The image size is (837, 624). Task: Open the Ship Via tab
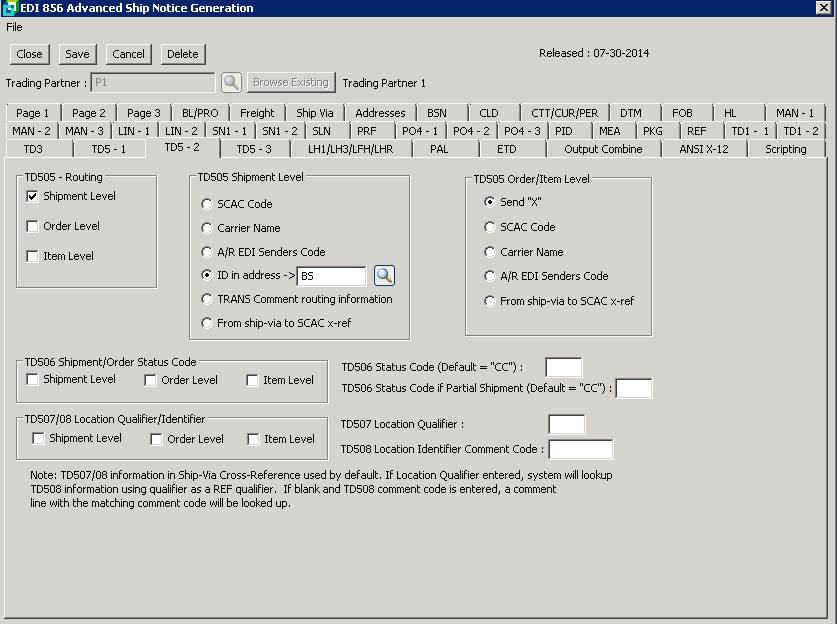pyautogui.click(x=314, y=113)
